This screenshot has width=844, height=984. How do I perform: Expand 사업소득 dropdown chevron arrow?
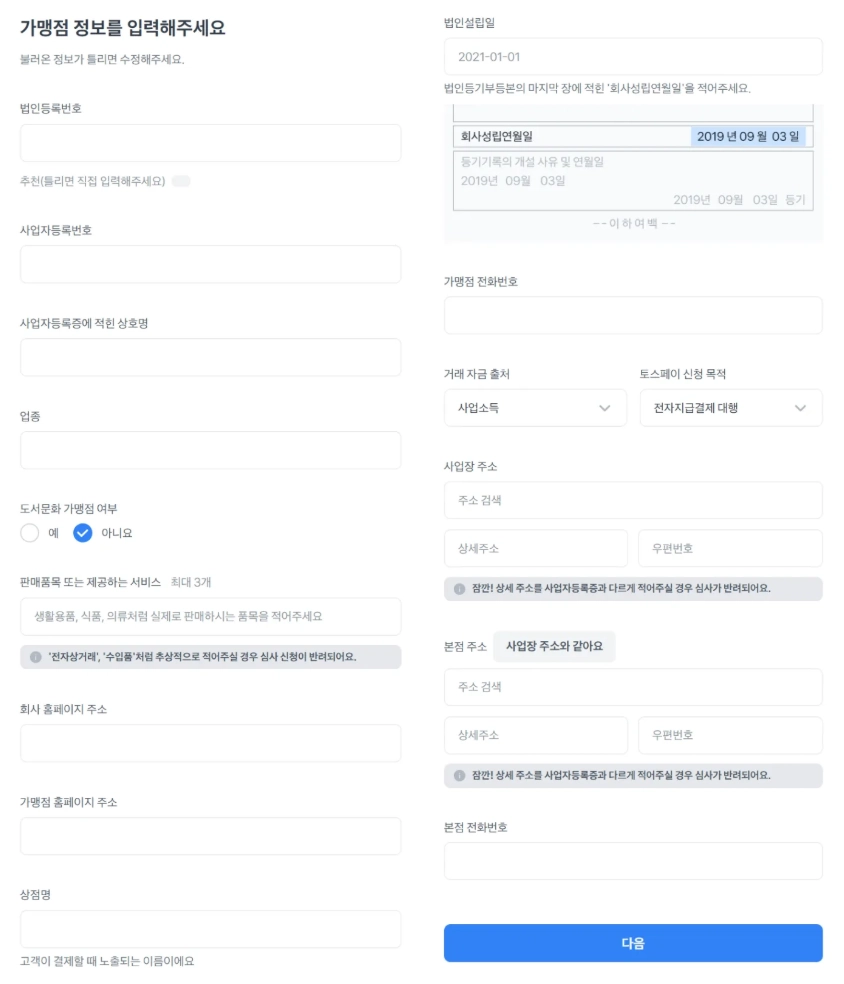[x=604, y=408]
